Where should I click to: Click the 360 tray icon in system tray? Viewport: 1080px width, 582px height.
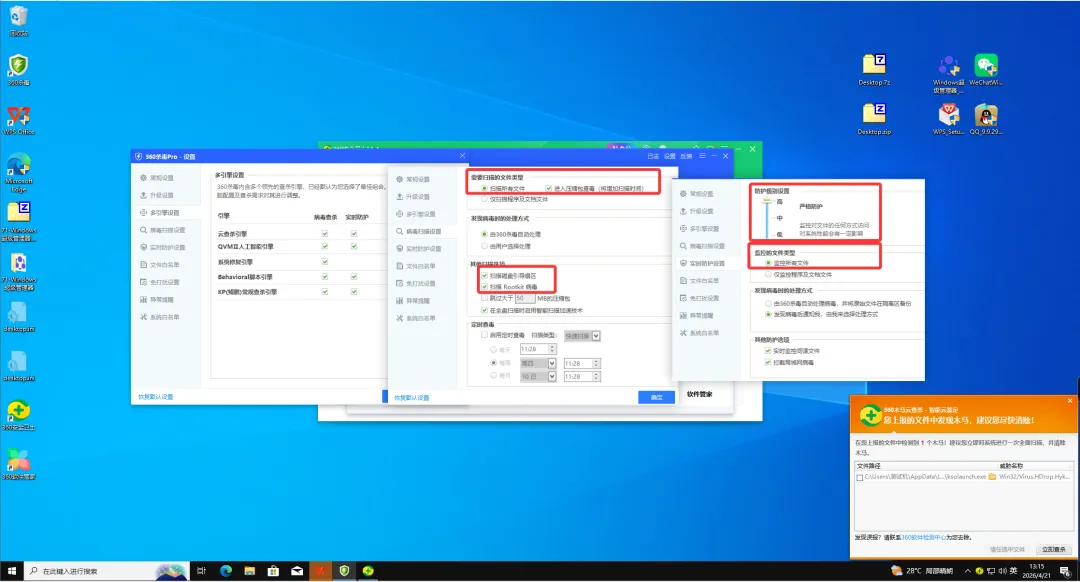point(979,571)
